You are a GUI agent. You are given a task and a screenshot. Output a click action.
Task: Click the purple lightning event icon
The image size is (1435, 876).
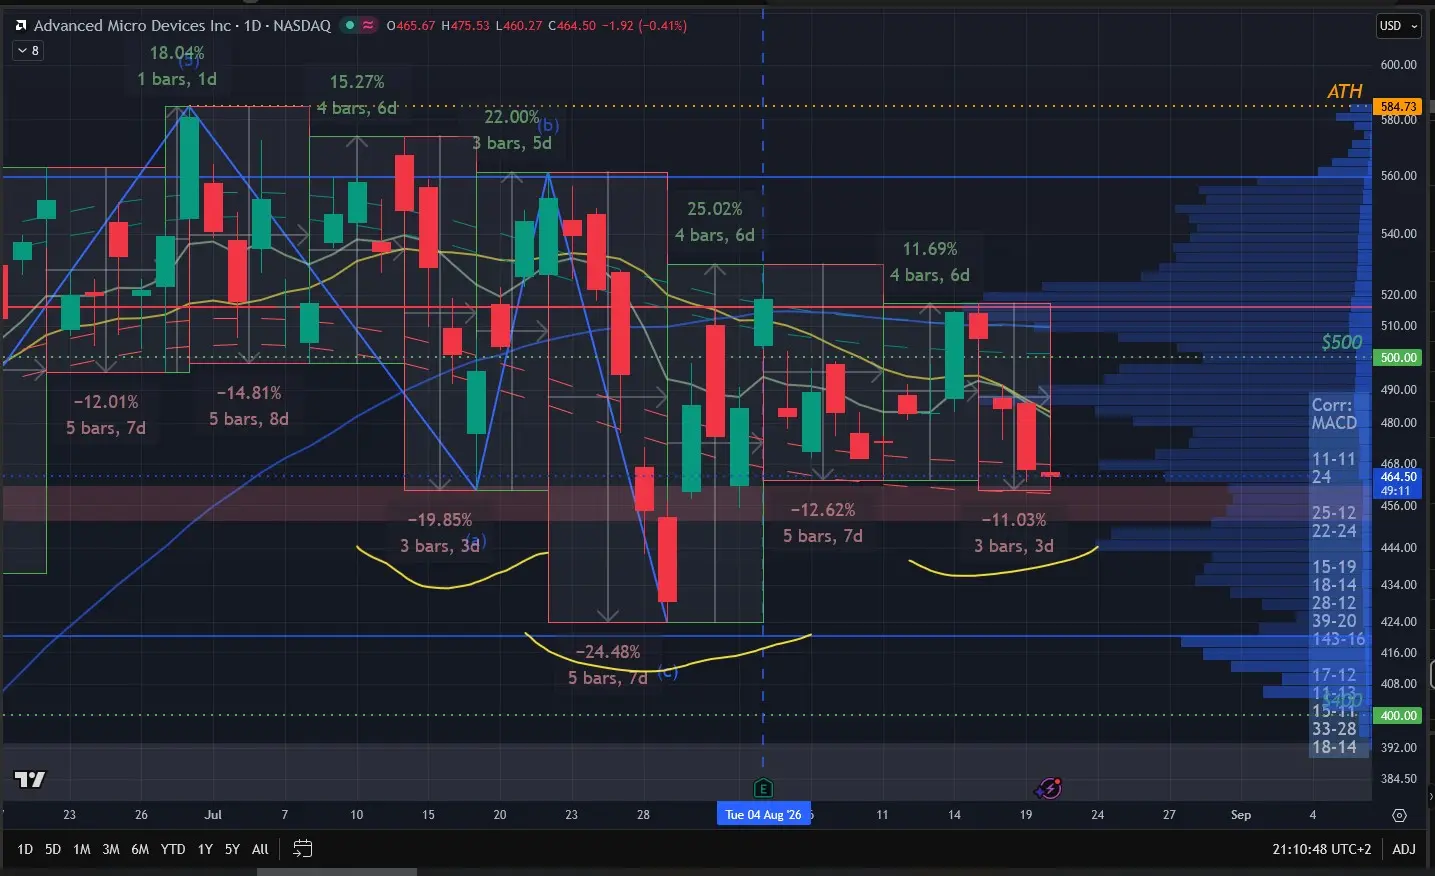pos(1049,788)
